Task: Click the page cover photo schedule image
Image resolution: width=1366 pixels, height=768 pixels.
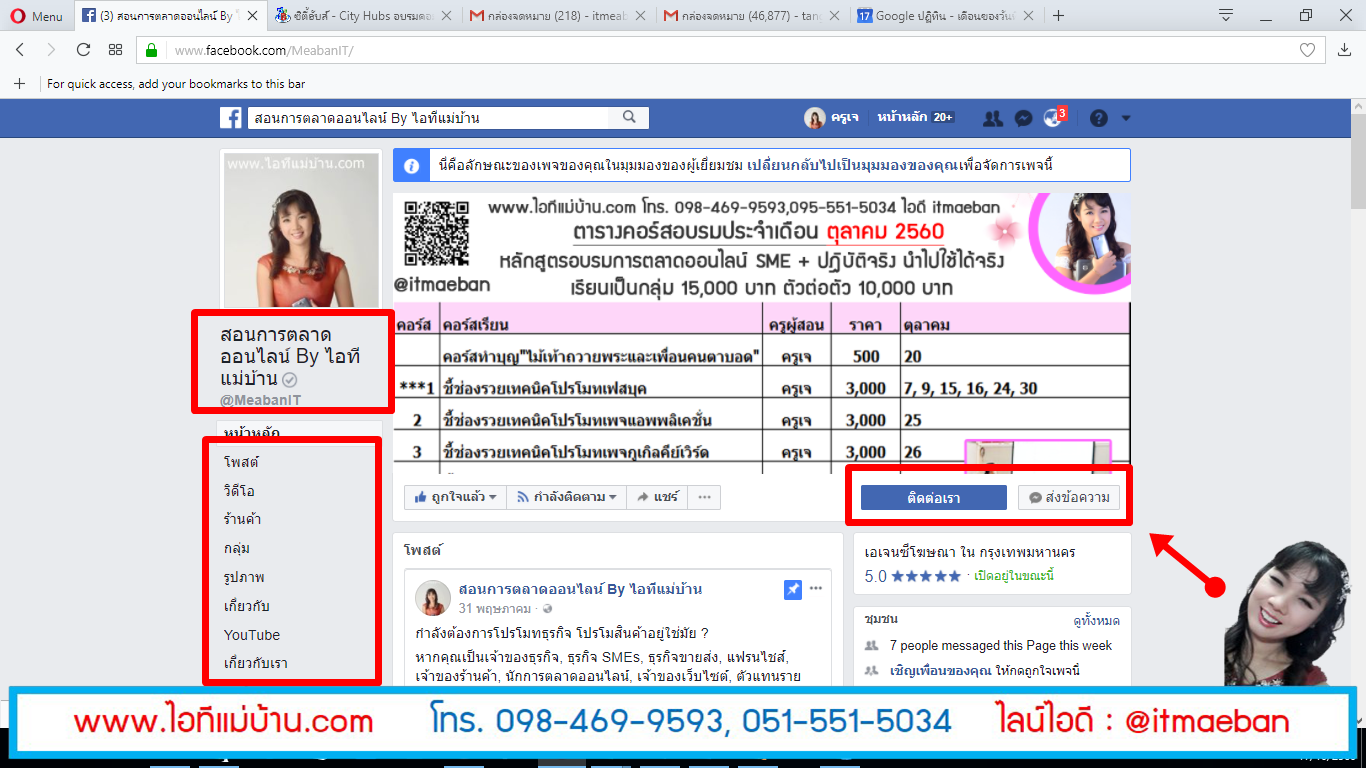Action: click(761, 333)
